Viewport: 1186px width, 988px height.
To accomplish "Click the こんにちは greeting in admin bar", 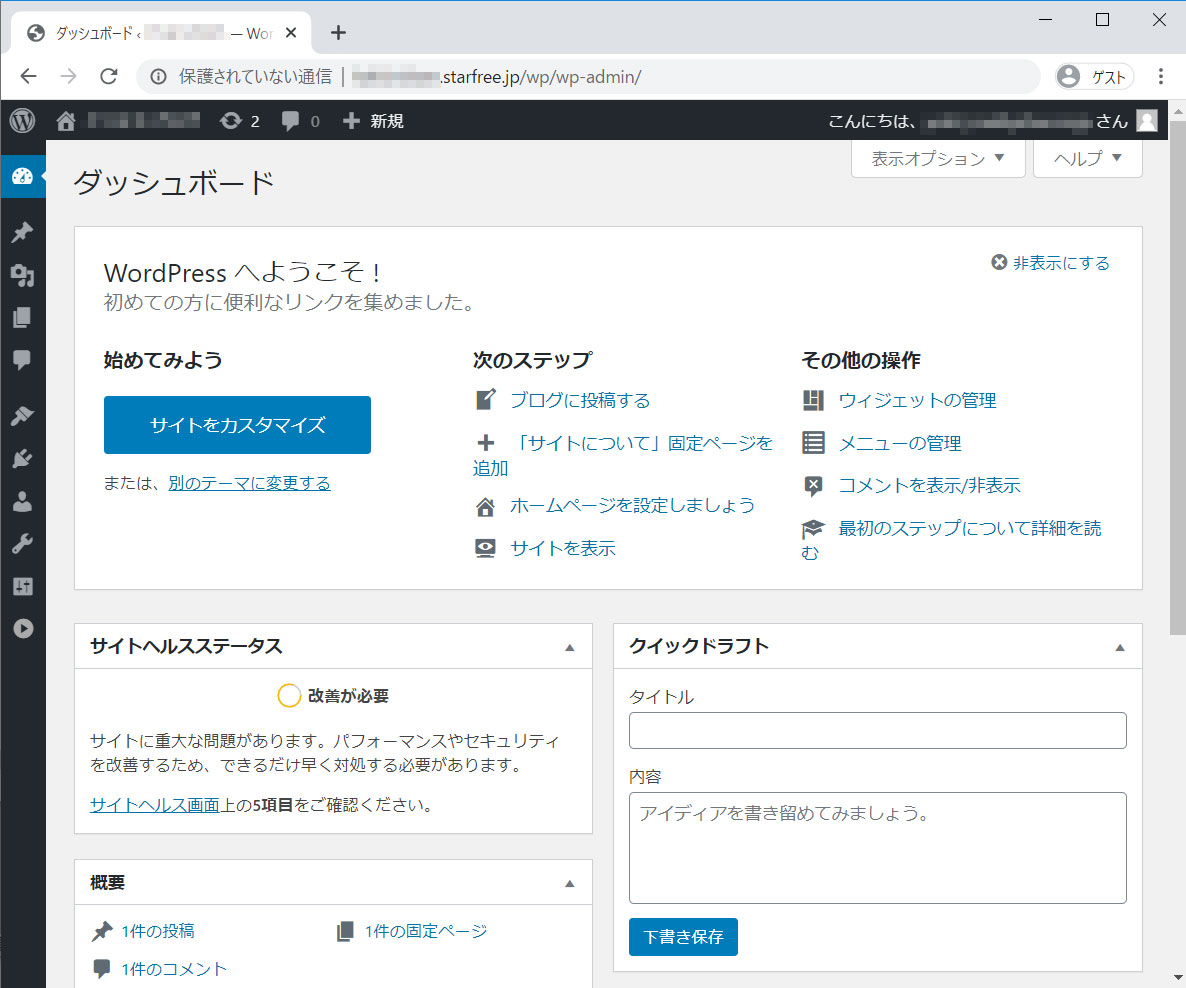I will coord(978,121).
